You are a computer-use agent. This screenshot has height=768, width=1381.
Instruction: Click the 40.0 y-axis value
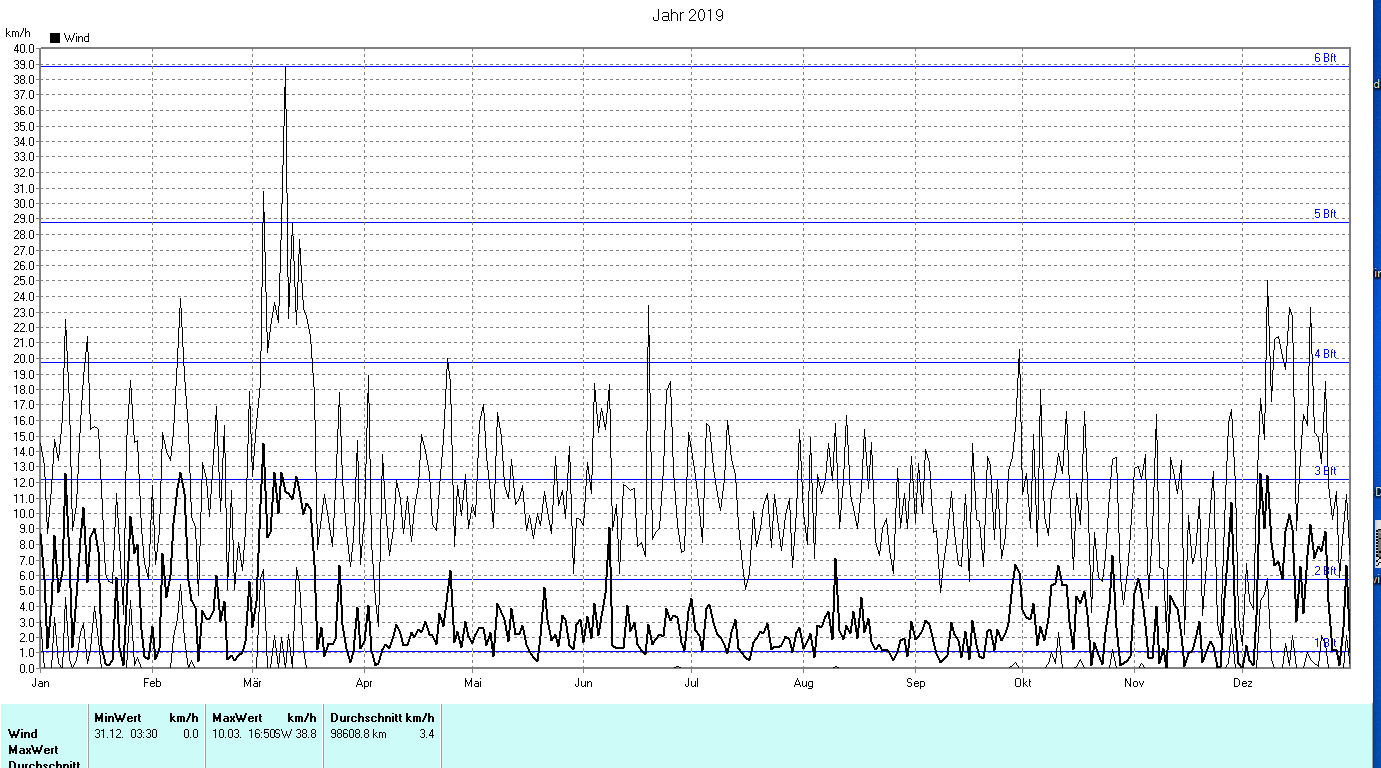click(x=23, y=49)
